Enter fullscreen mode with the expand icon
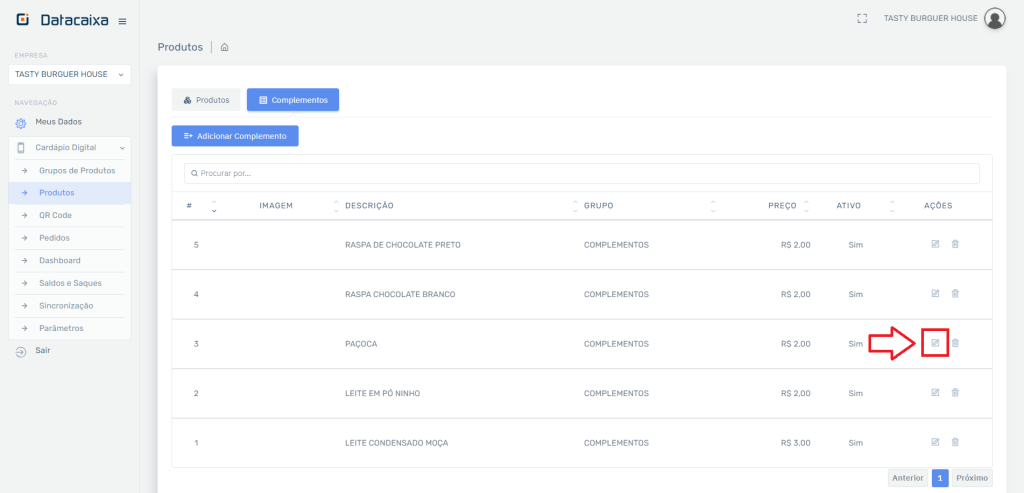The height and width of the screenshot is (493, 1024). [862, 18]
